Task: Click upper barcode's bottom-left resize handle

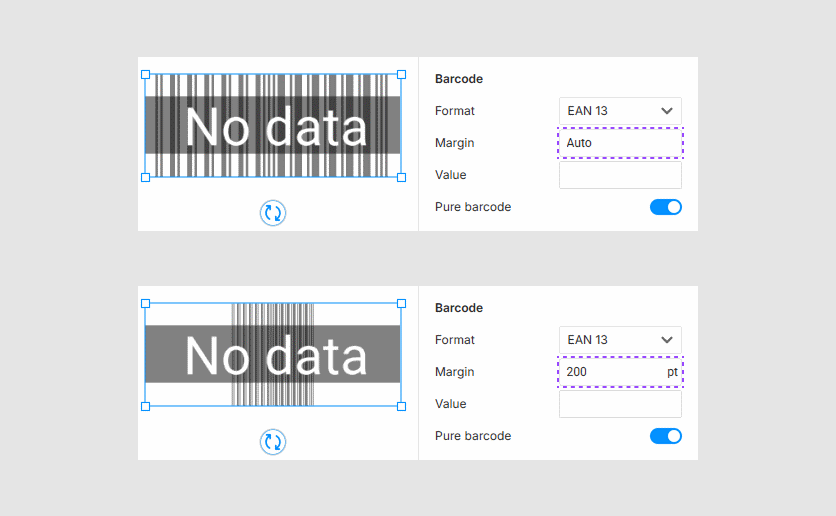Action: click(145, 177)
